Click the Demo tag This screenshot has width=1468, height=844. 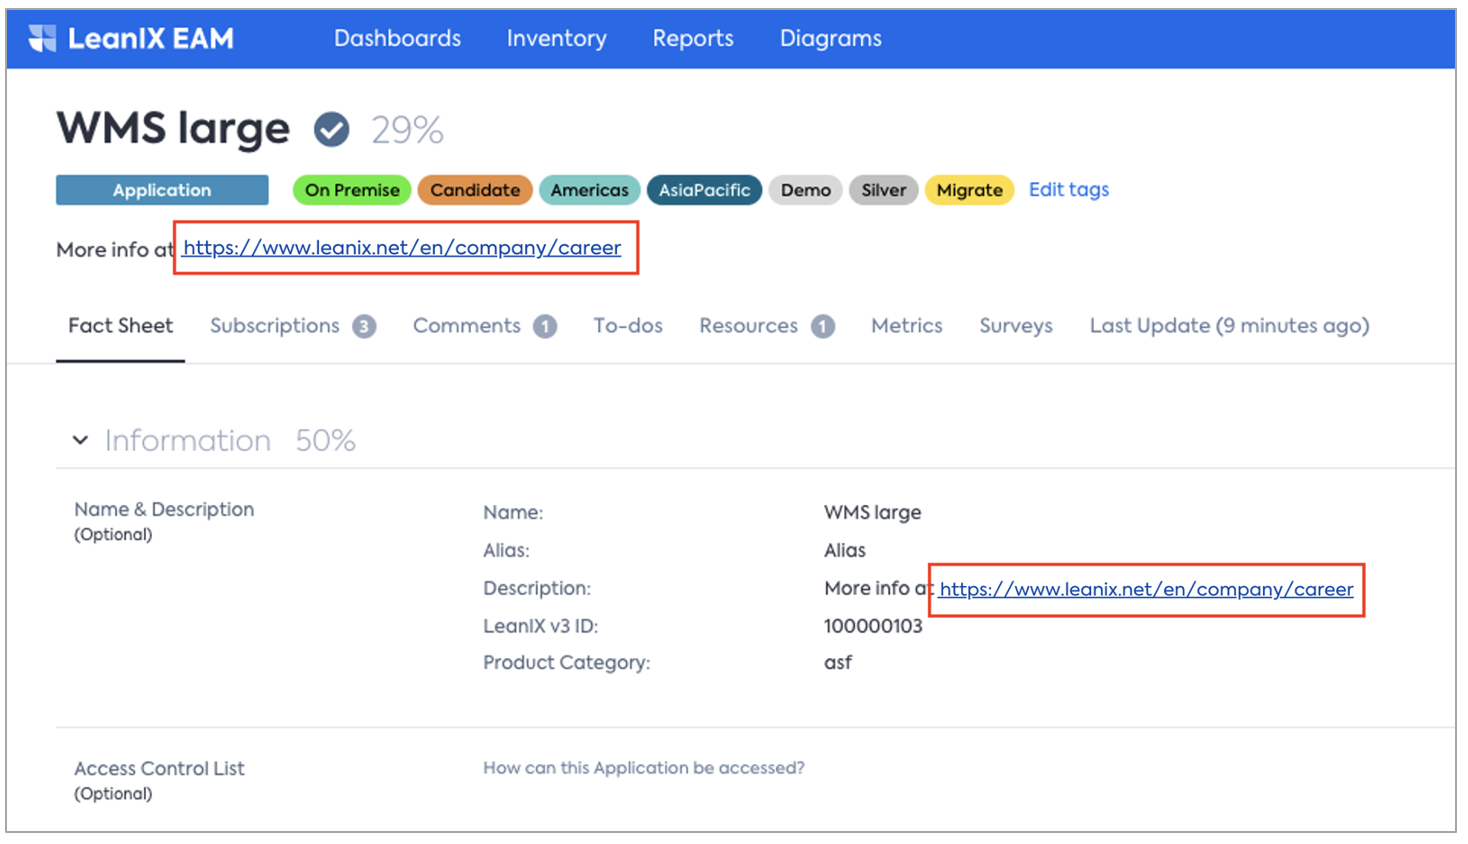pyautogui.click(x=805, y=190)
